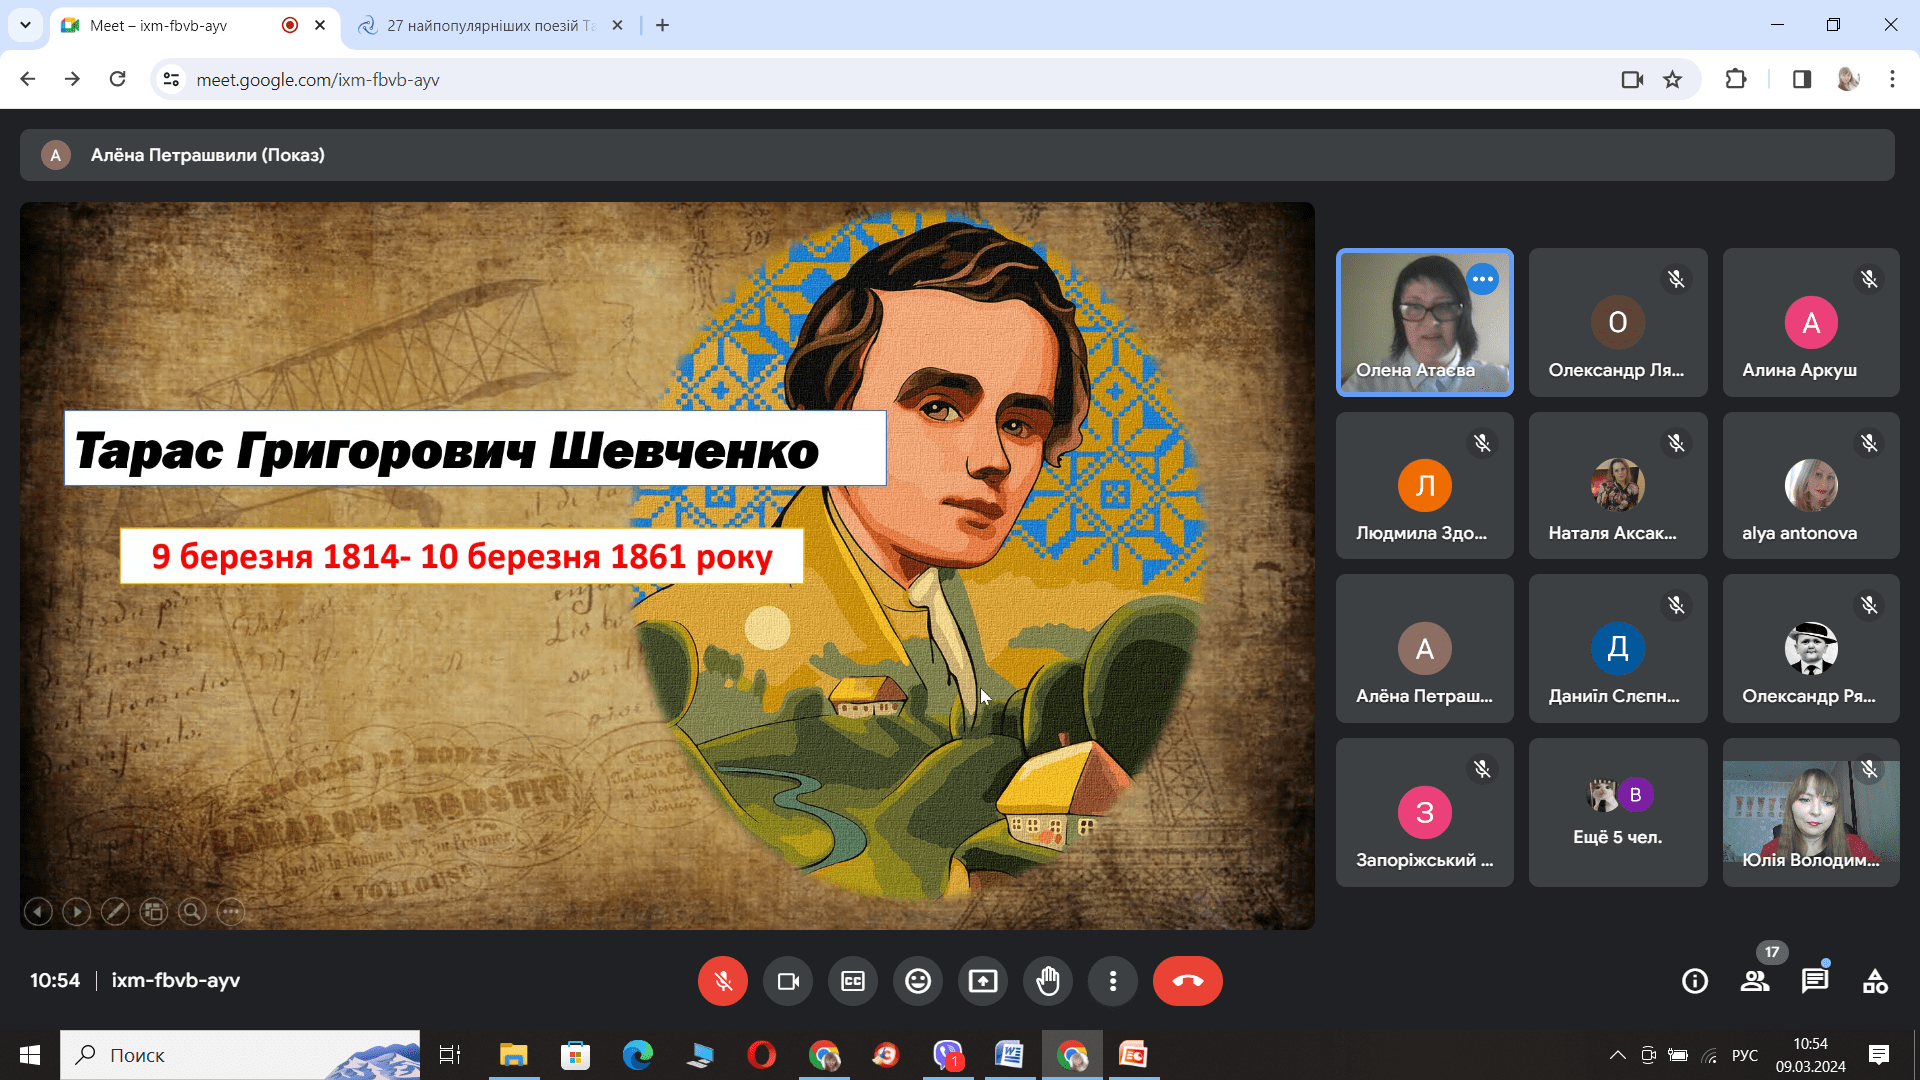Screen dimensions: 1920x1080
Task: Open Chrome profile avatar
Action: tap(1848, 79)
